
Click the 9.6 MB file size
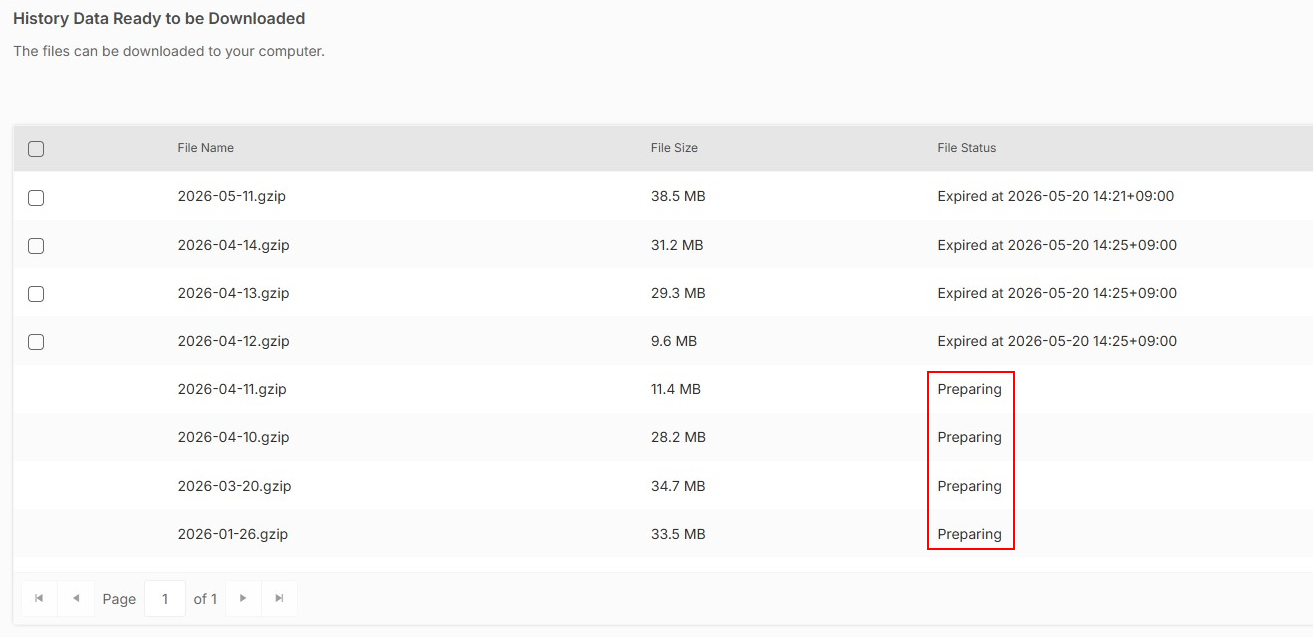click(x=674, y=341)
